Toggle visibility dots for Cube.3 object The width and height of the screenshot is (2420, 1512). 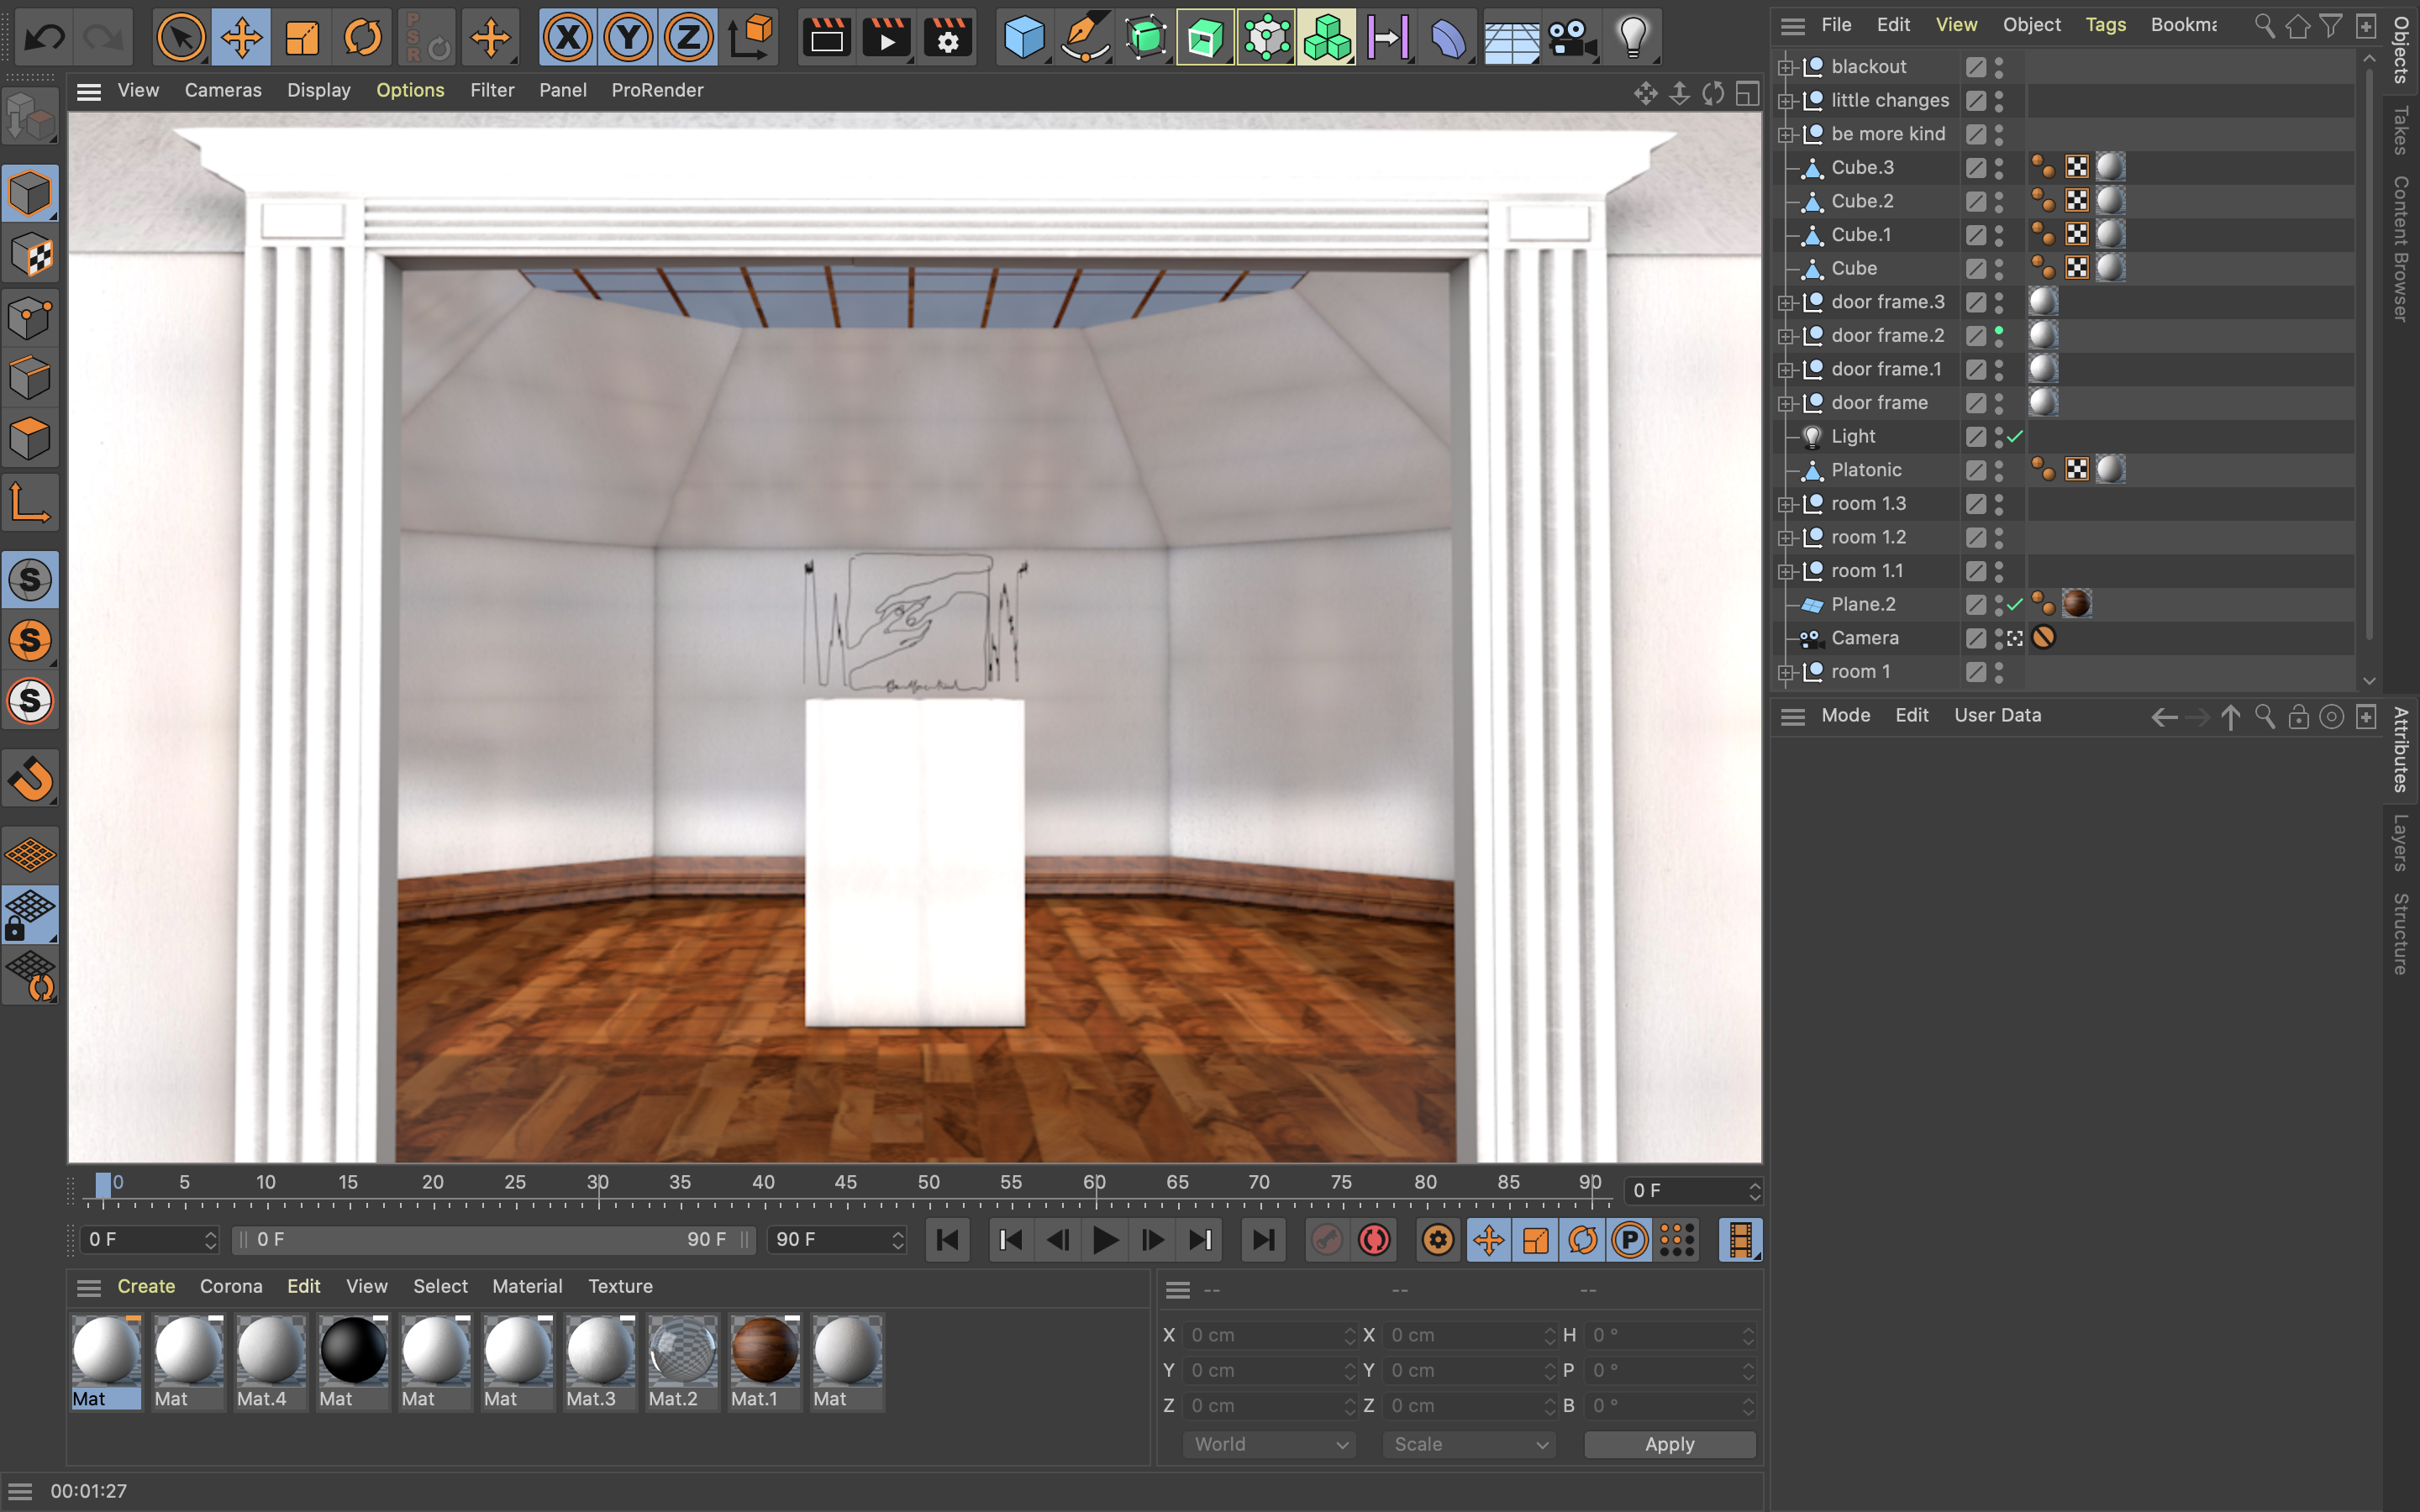1998,168
